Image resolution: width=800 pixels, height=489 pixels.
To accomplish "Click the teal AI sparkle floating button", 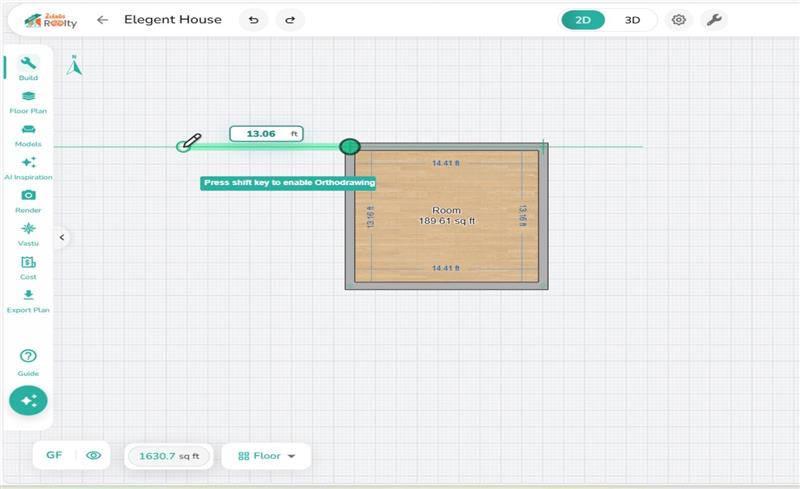I will (28, 400).
